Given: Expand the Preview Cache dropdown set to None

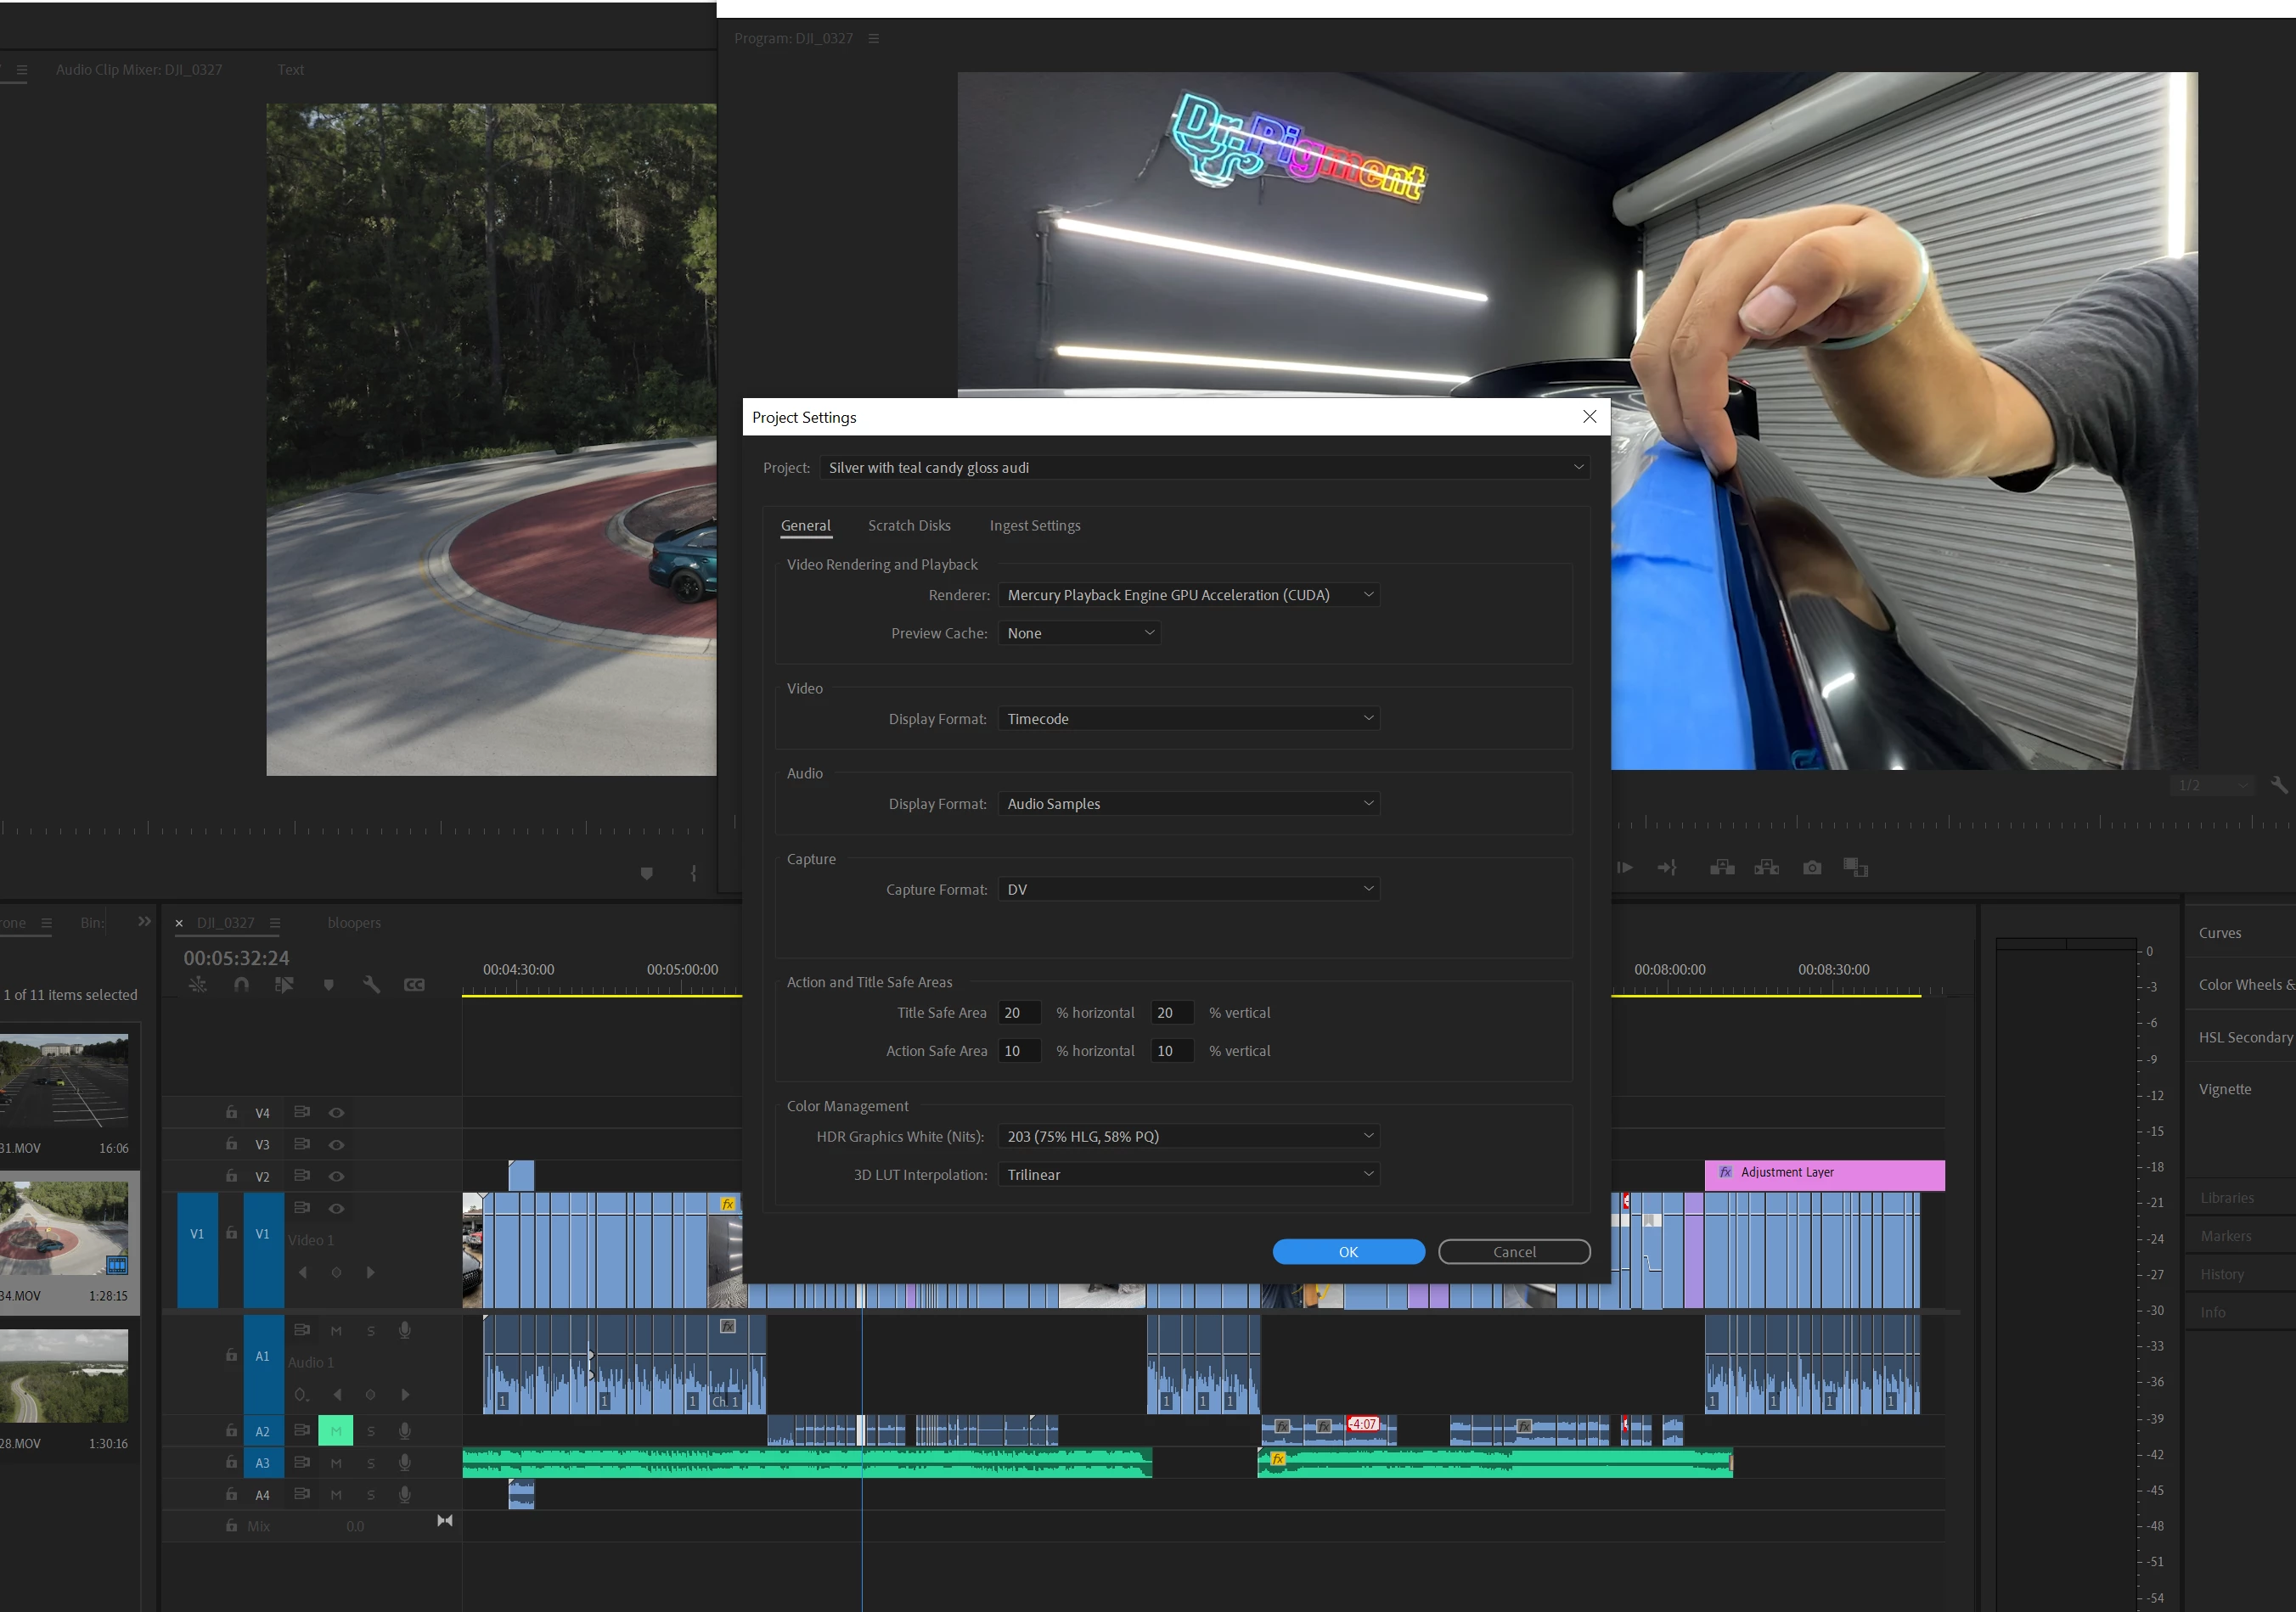Looking at the screenshot, I should click(x=1079, y=633).
